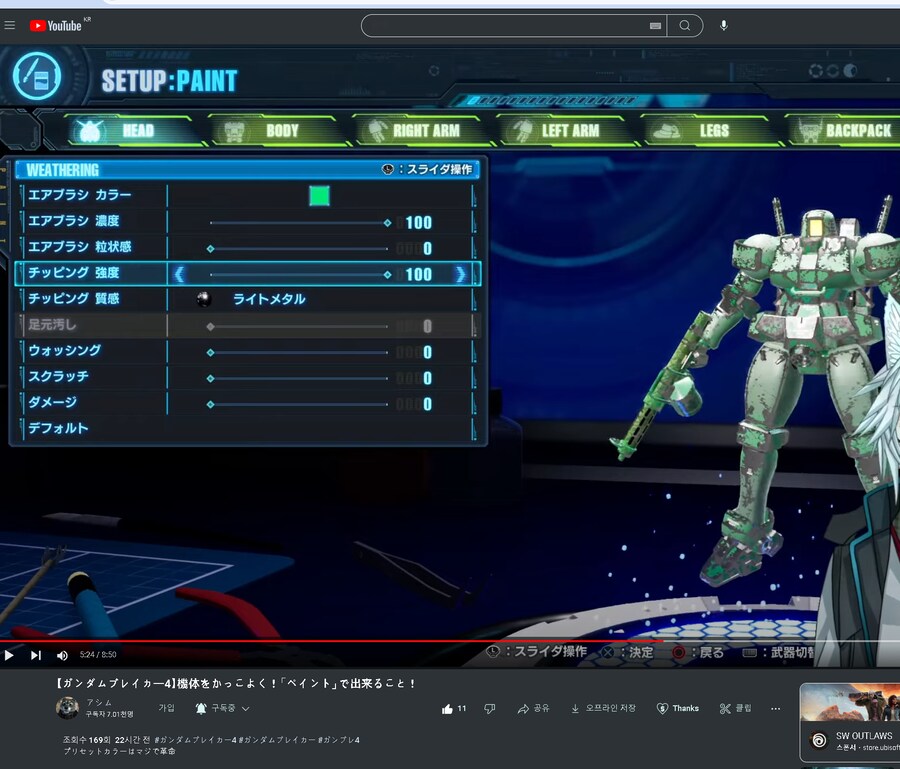The height and width of the screenshot is (769, 900).
Task: Open the three-dot more actions menu
Action: [x=775, y=709]
